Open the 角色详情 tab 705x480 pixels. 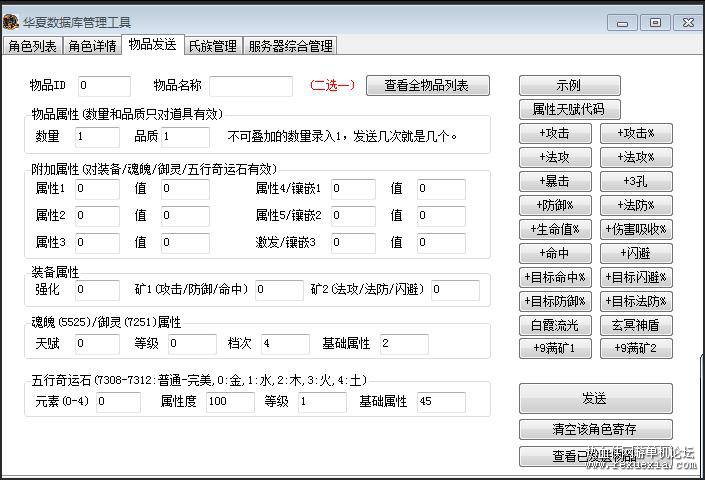92,46
